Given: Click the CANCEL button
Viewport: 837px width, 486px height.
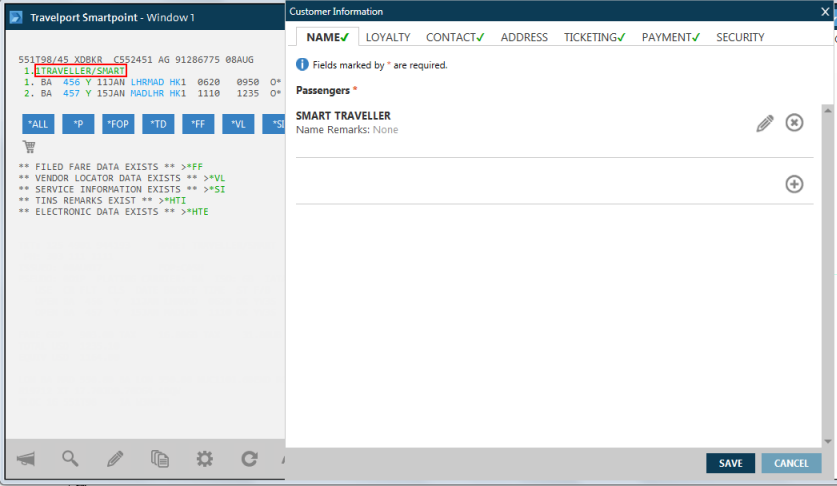Looking at the screenshot, I should pyautogui.click(x=791, y=463).
